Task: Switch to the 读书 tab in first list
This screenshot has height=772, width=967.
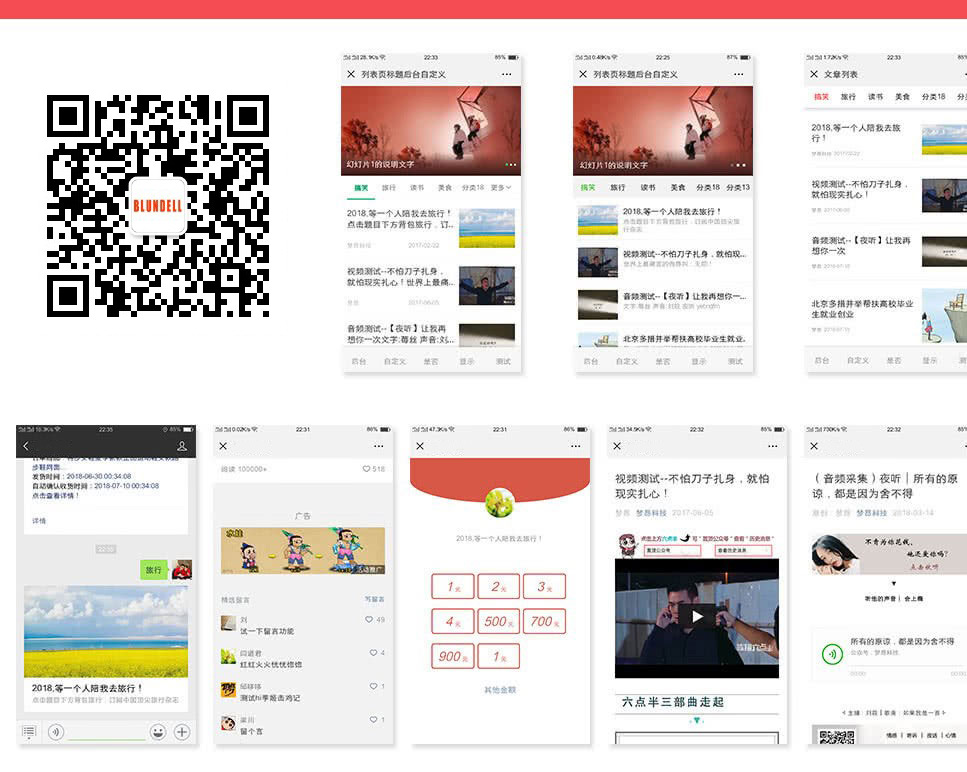Action: point(417,188)
